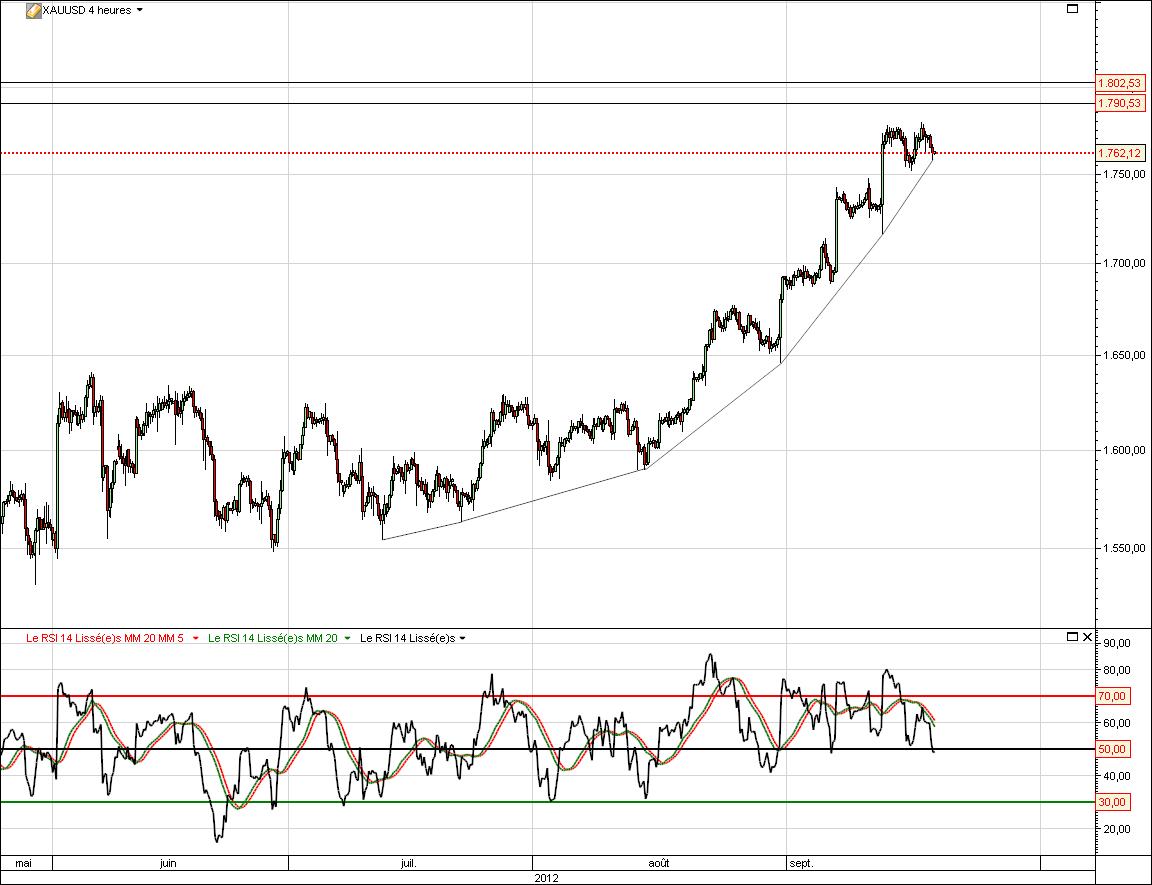The height and width of the screenshot is (885, 1152).
Task: Select the 1.802,53 price level label
Action: point(1120,83)
